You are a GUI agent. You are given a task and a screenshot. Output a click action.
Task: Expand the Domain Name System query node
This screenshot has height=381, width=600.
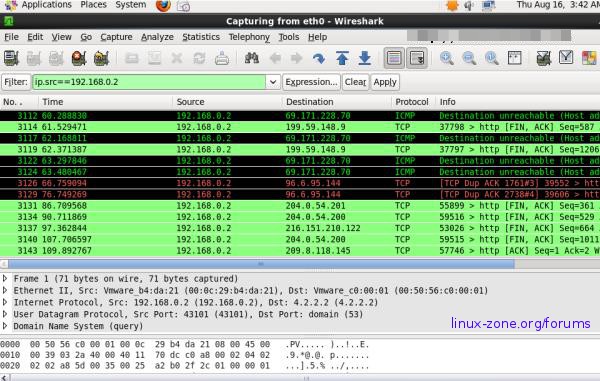(5, 326)
